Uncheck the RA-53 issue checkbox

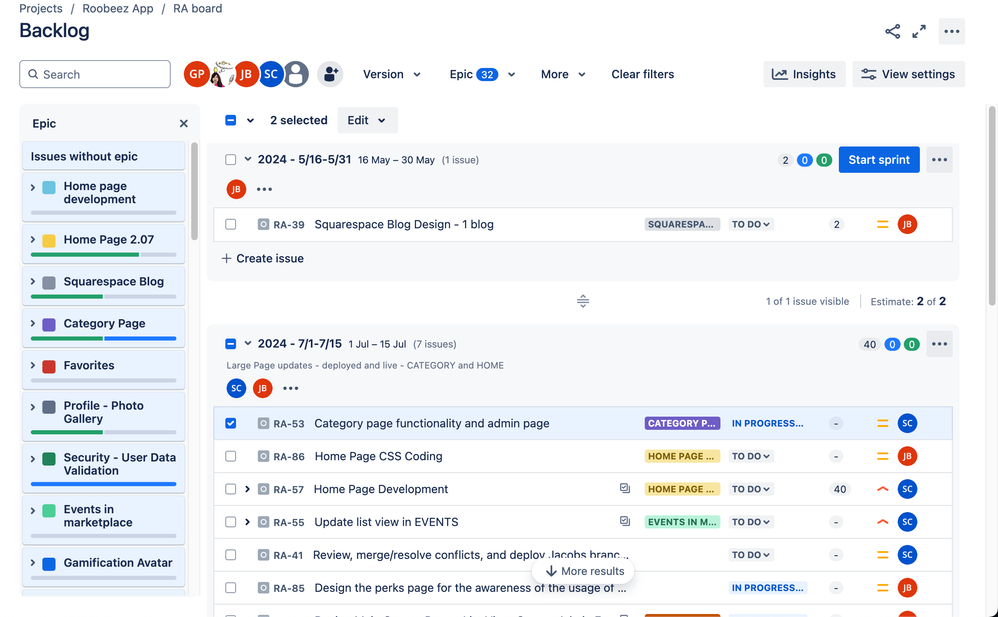[x=230, y=423]
